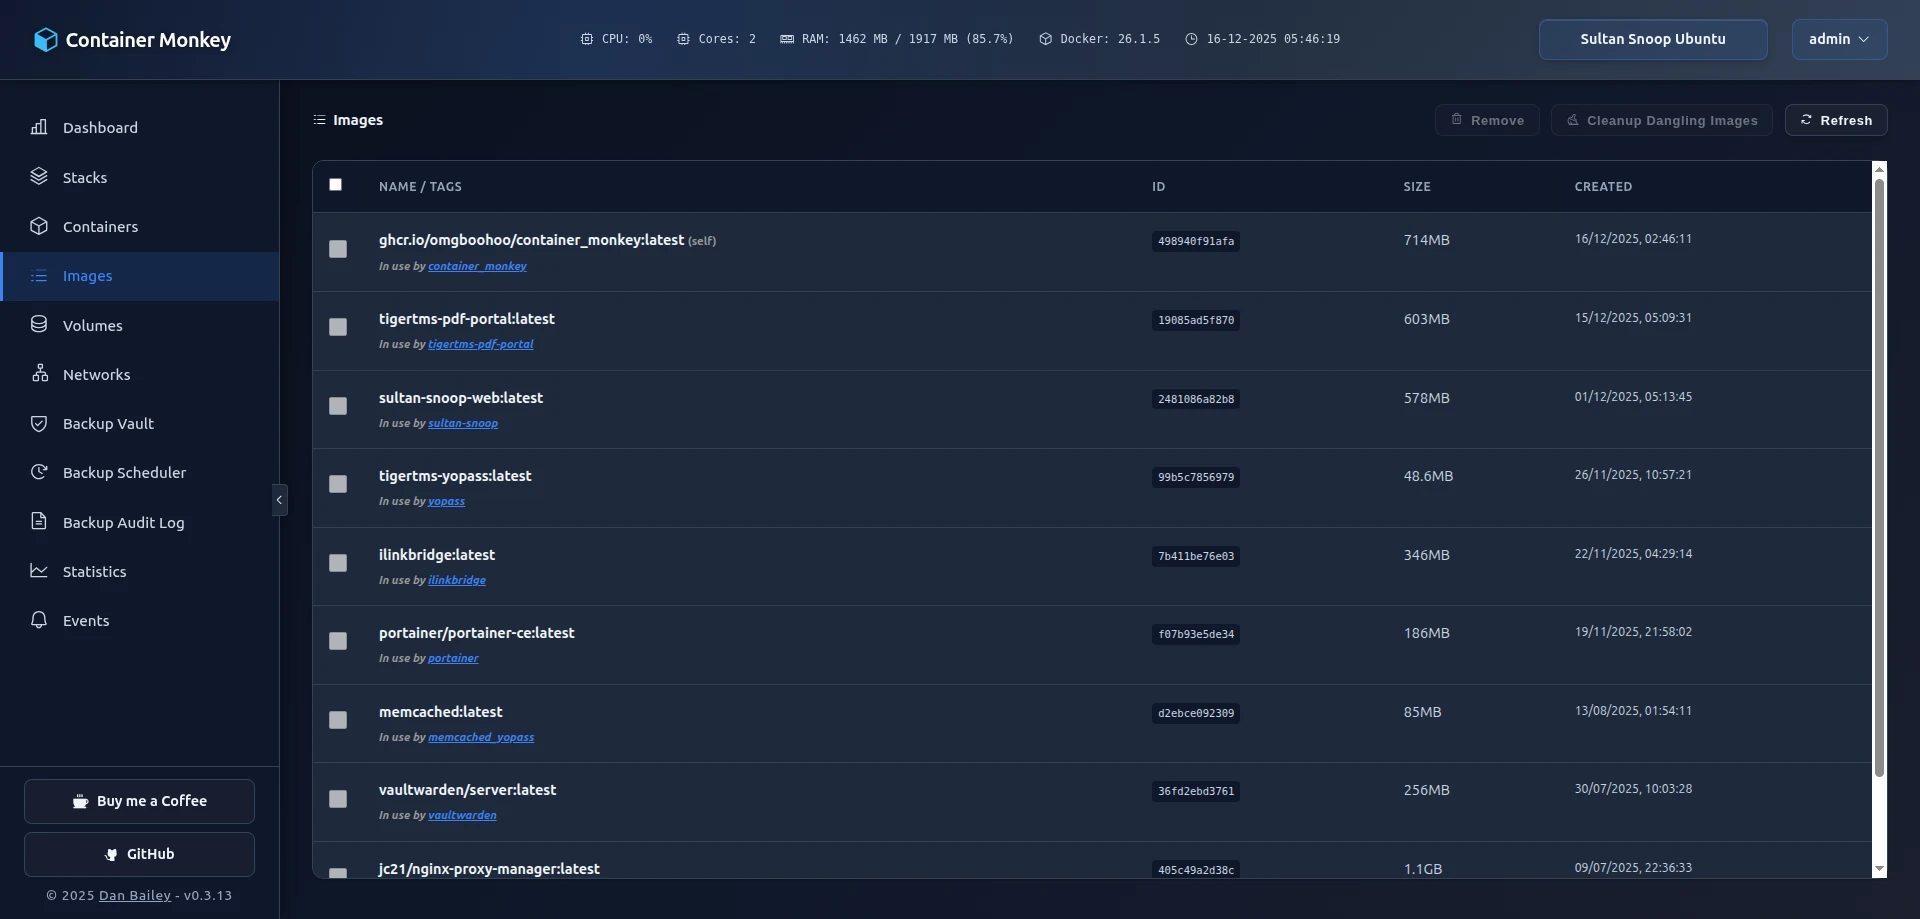
Task: Open the Backup Audit Log section
Action: [124, 522]
